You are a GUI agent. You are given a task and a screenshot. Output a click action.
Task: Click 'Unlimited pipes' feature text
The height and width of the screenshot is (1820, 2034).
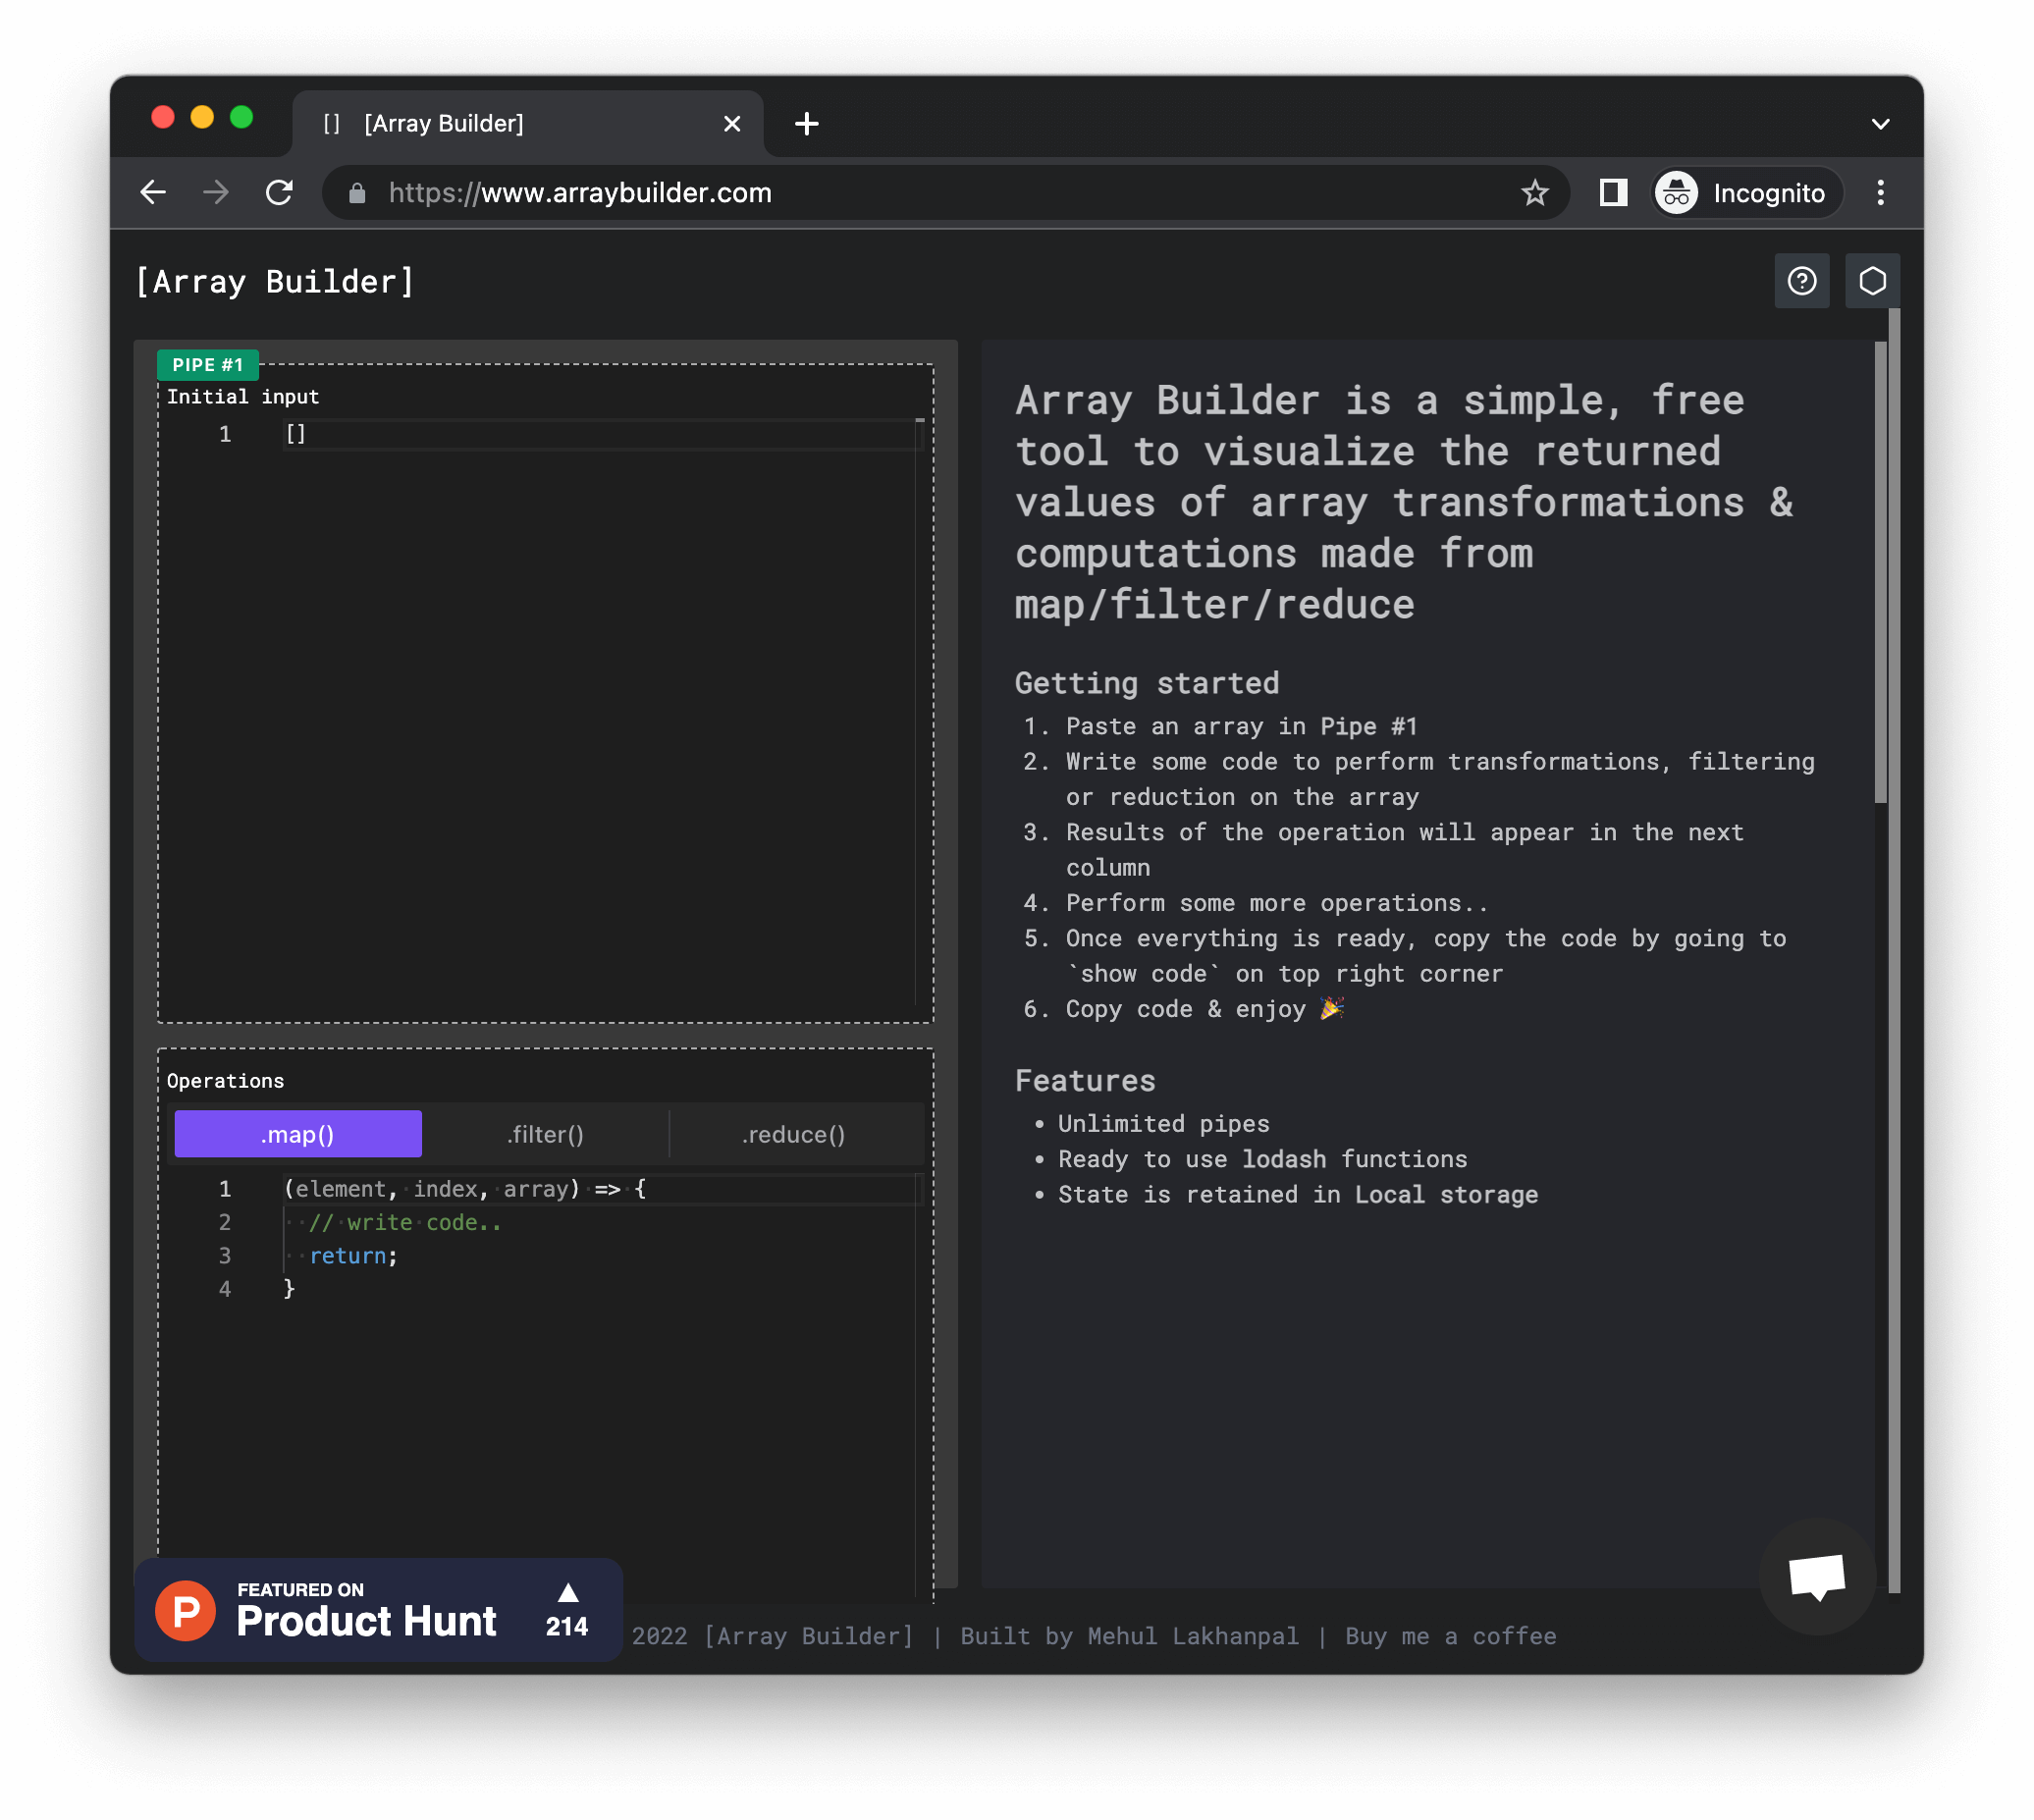point(1163,1123)
